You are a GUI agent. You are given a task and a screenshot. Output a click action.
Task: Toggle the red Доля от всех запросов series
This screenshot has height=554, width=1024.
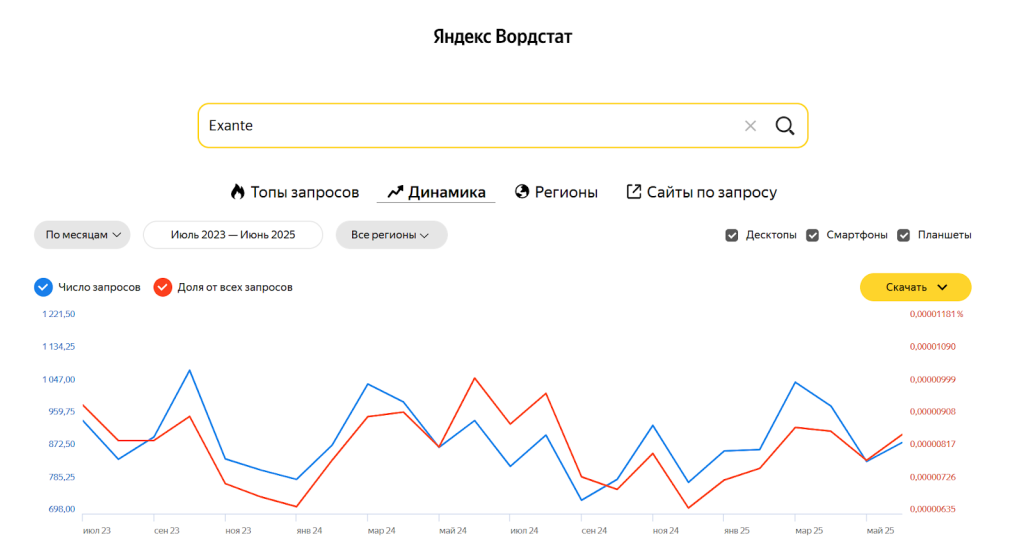point(162,287)
